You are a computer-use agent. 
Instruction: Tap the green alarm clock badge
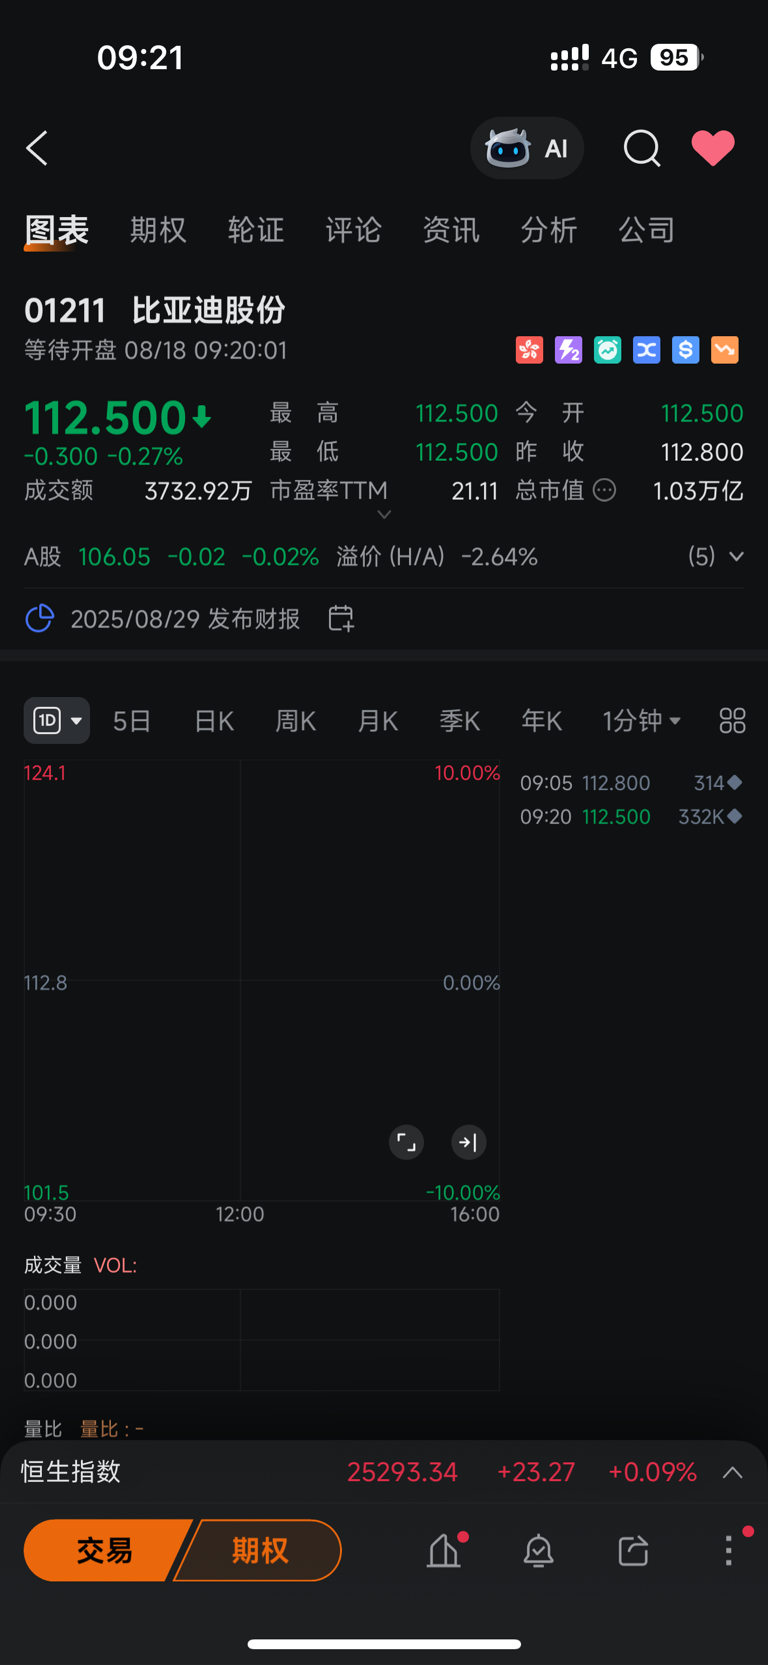coord(607,350)
